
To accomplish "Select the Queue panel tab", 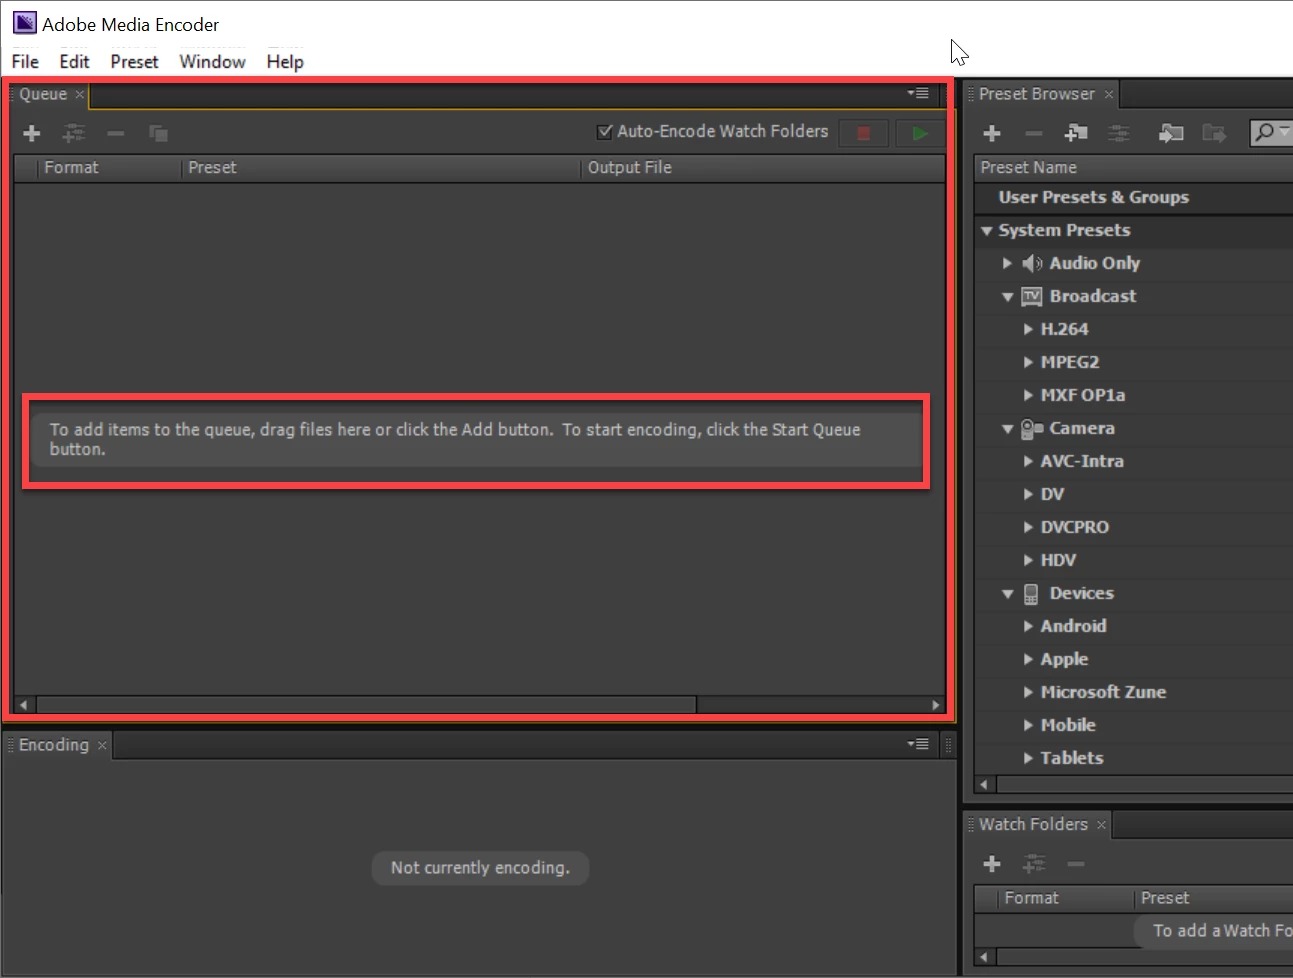I will point(43,94).
